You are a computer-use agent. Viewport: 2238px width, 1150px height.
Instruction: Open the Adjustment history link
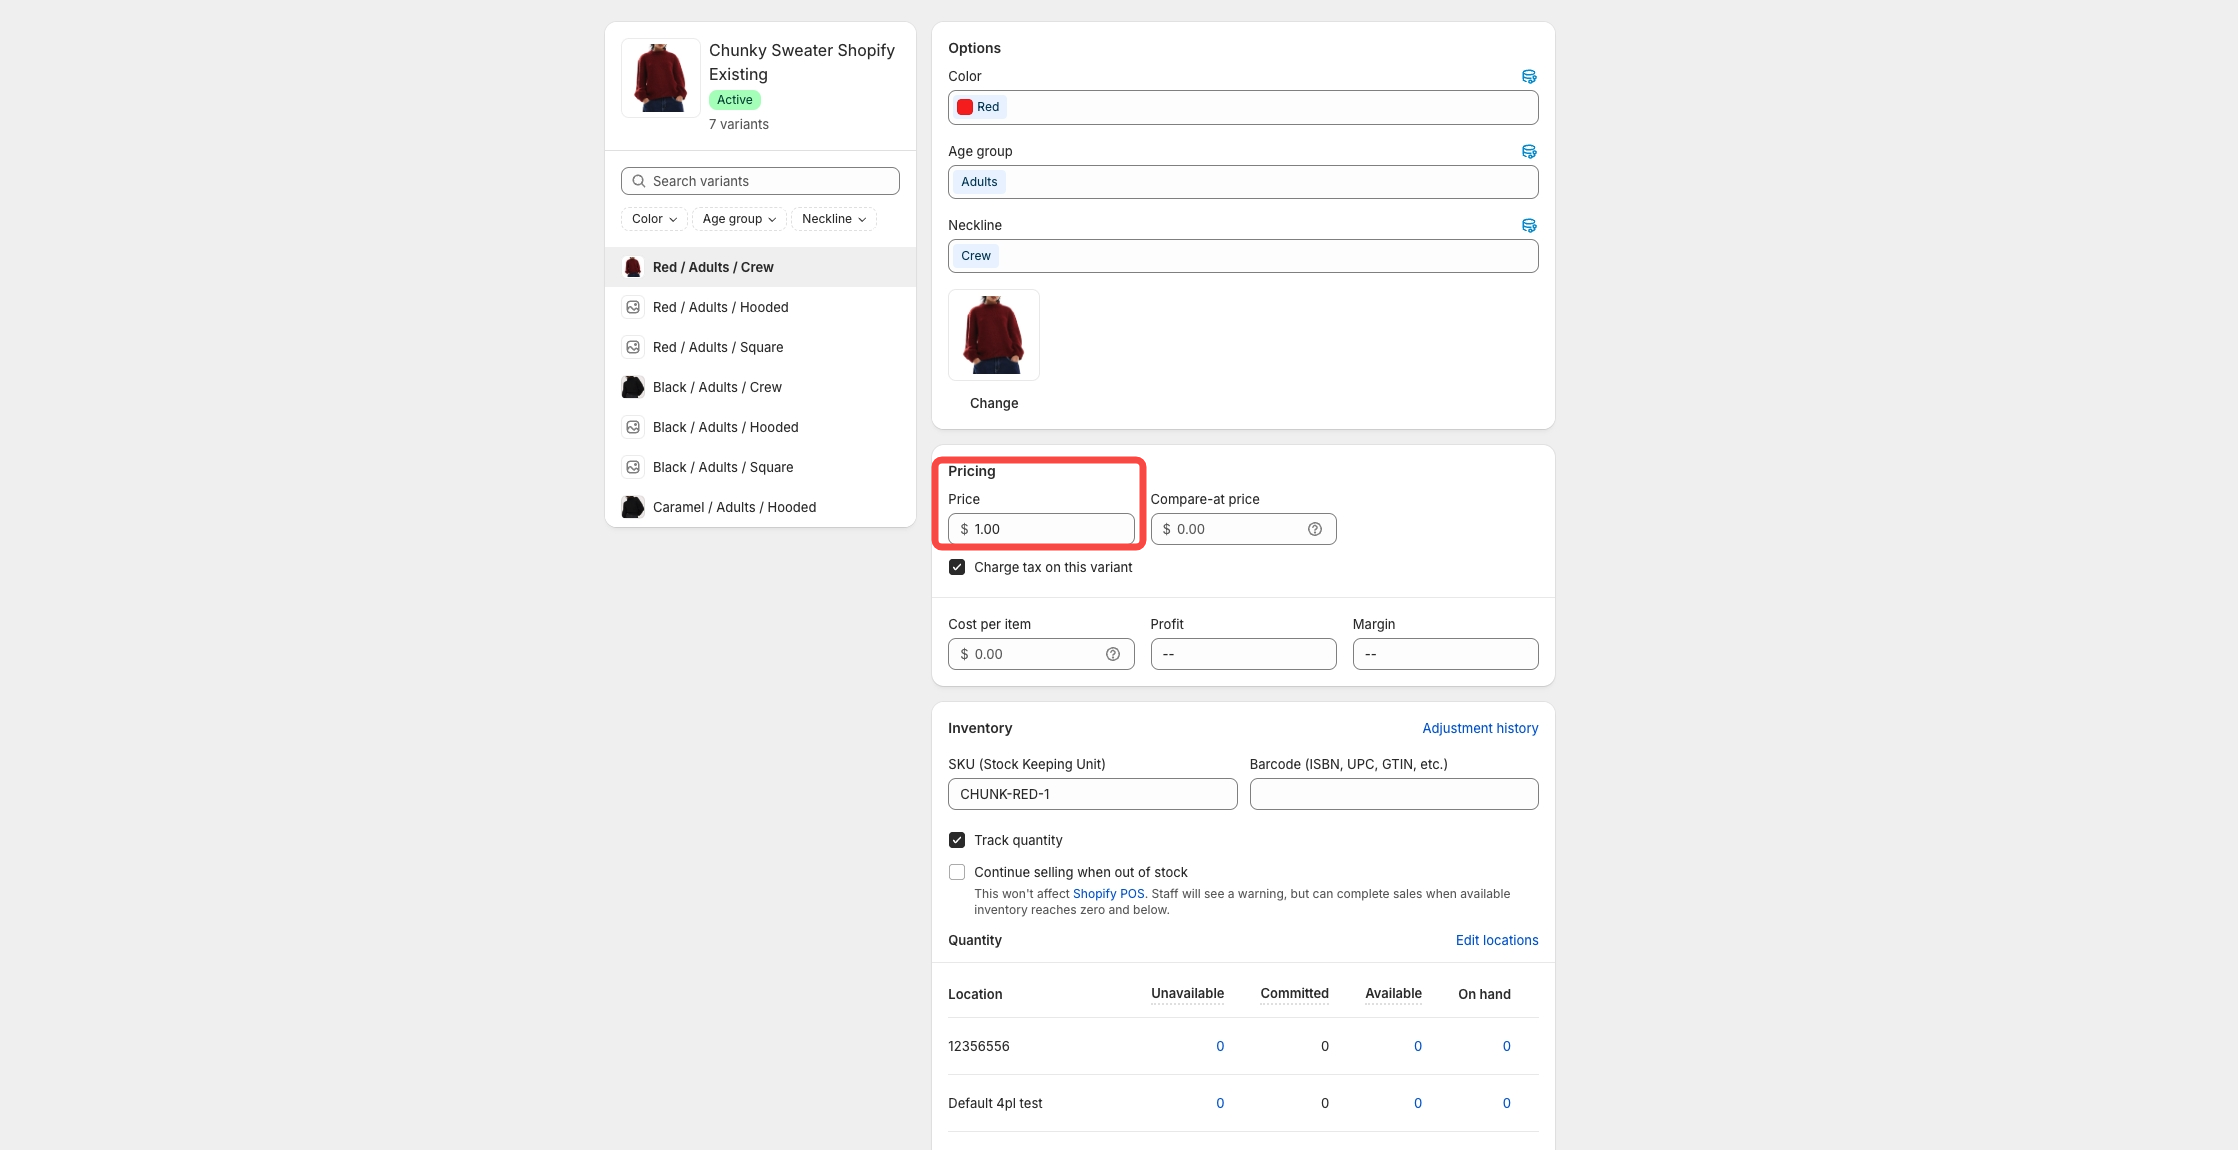pos(1479,728)
